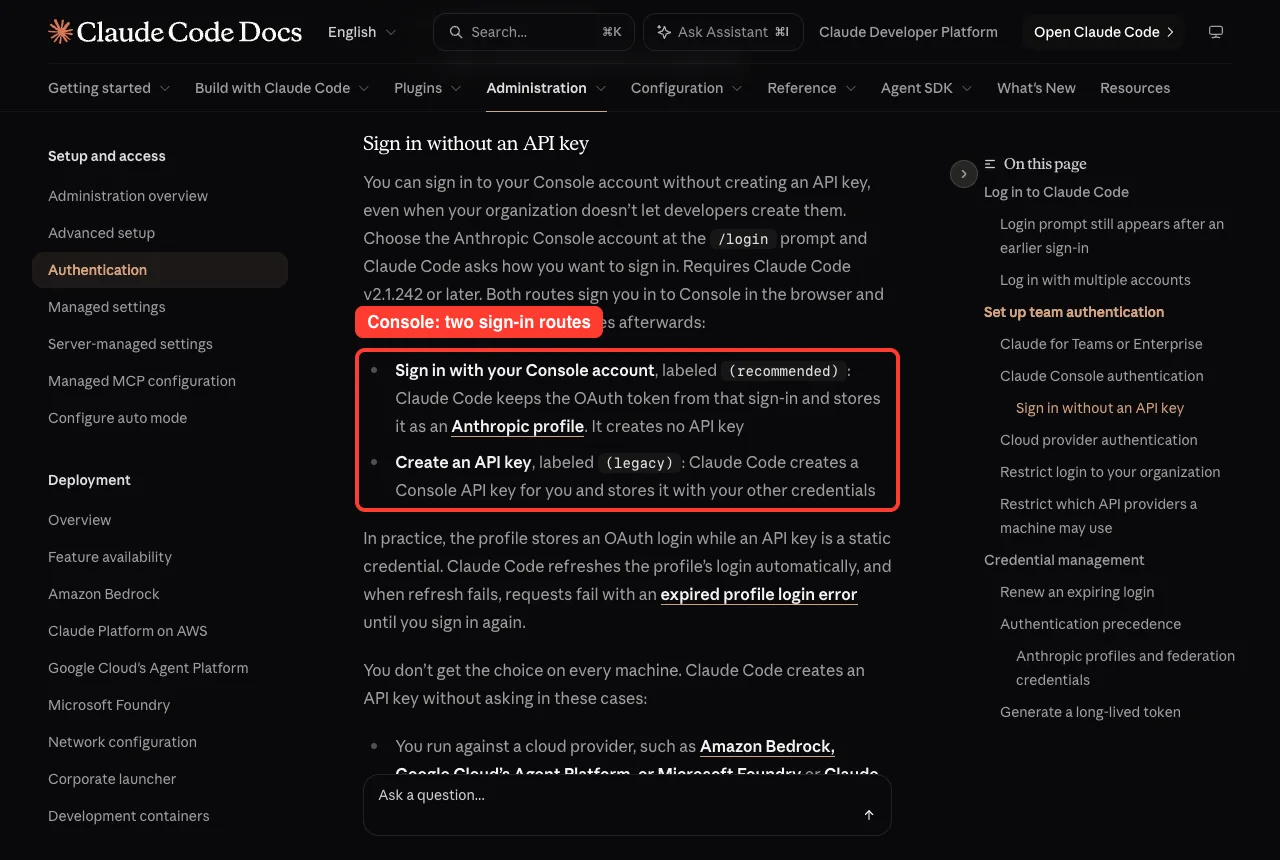
Task: Expand the Build with Claude Code menu
Action: tap(282, 88)
